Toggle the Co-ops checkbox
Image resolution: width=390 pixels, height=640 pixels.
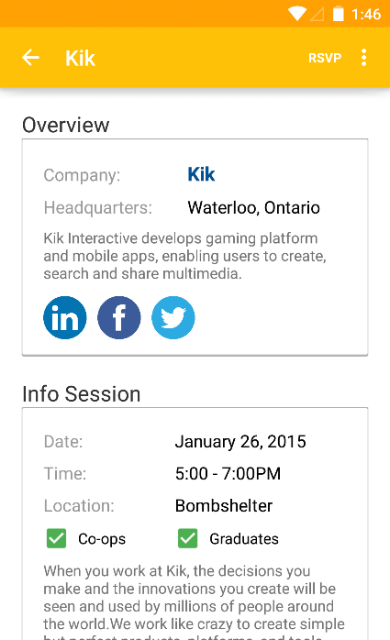point(56,538)
